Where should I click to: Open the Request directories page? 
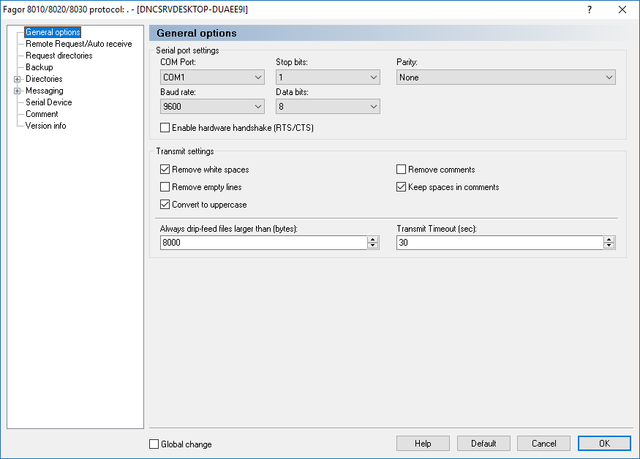[59, 55]
